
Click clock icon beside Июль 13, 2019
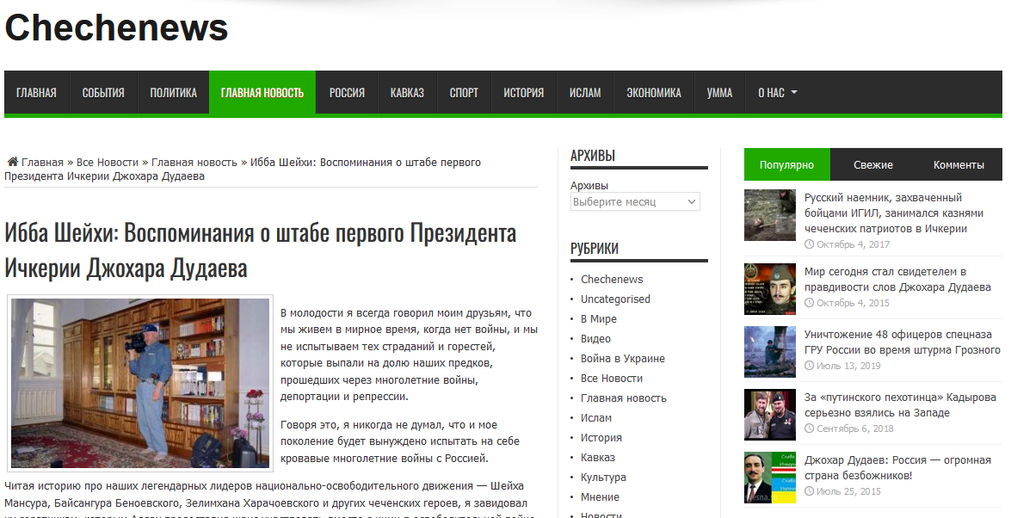[809, 366]
